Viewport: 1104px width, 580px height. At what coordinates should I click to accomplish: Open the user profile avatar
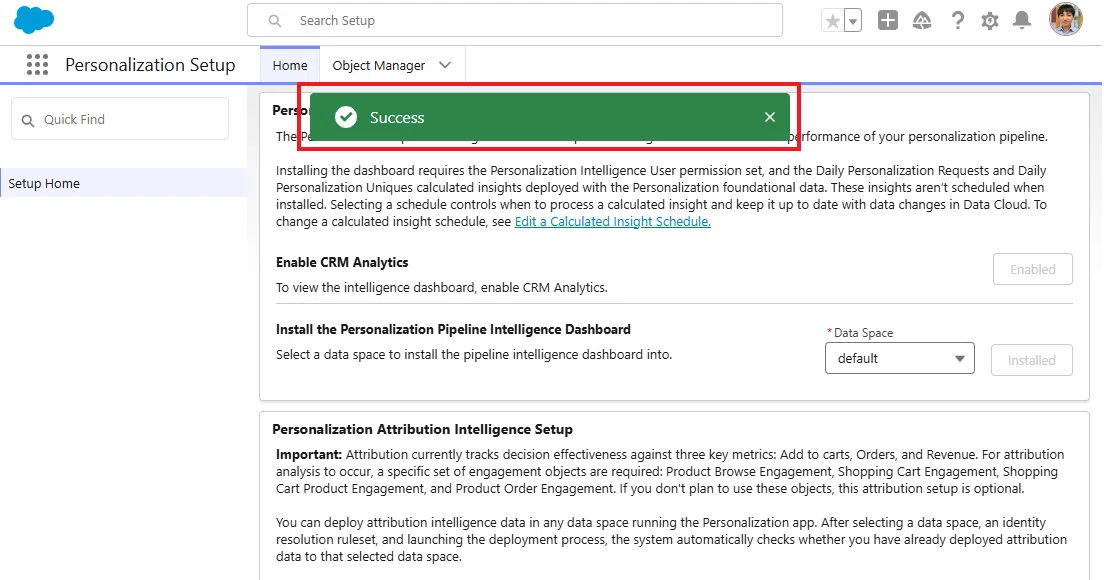click(x=1065, y=20)
